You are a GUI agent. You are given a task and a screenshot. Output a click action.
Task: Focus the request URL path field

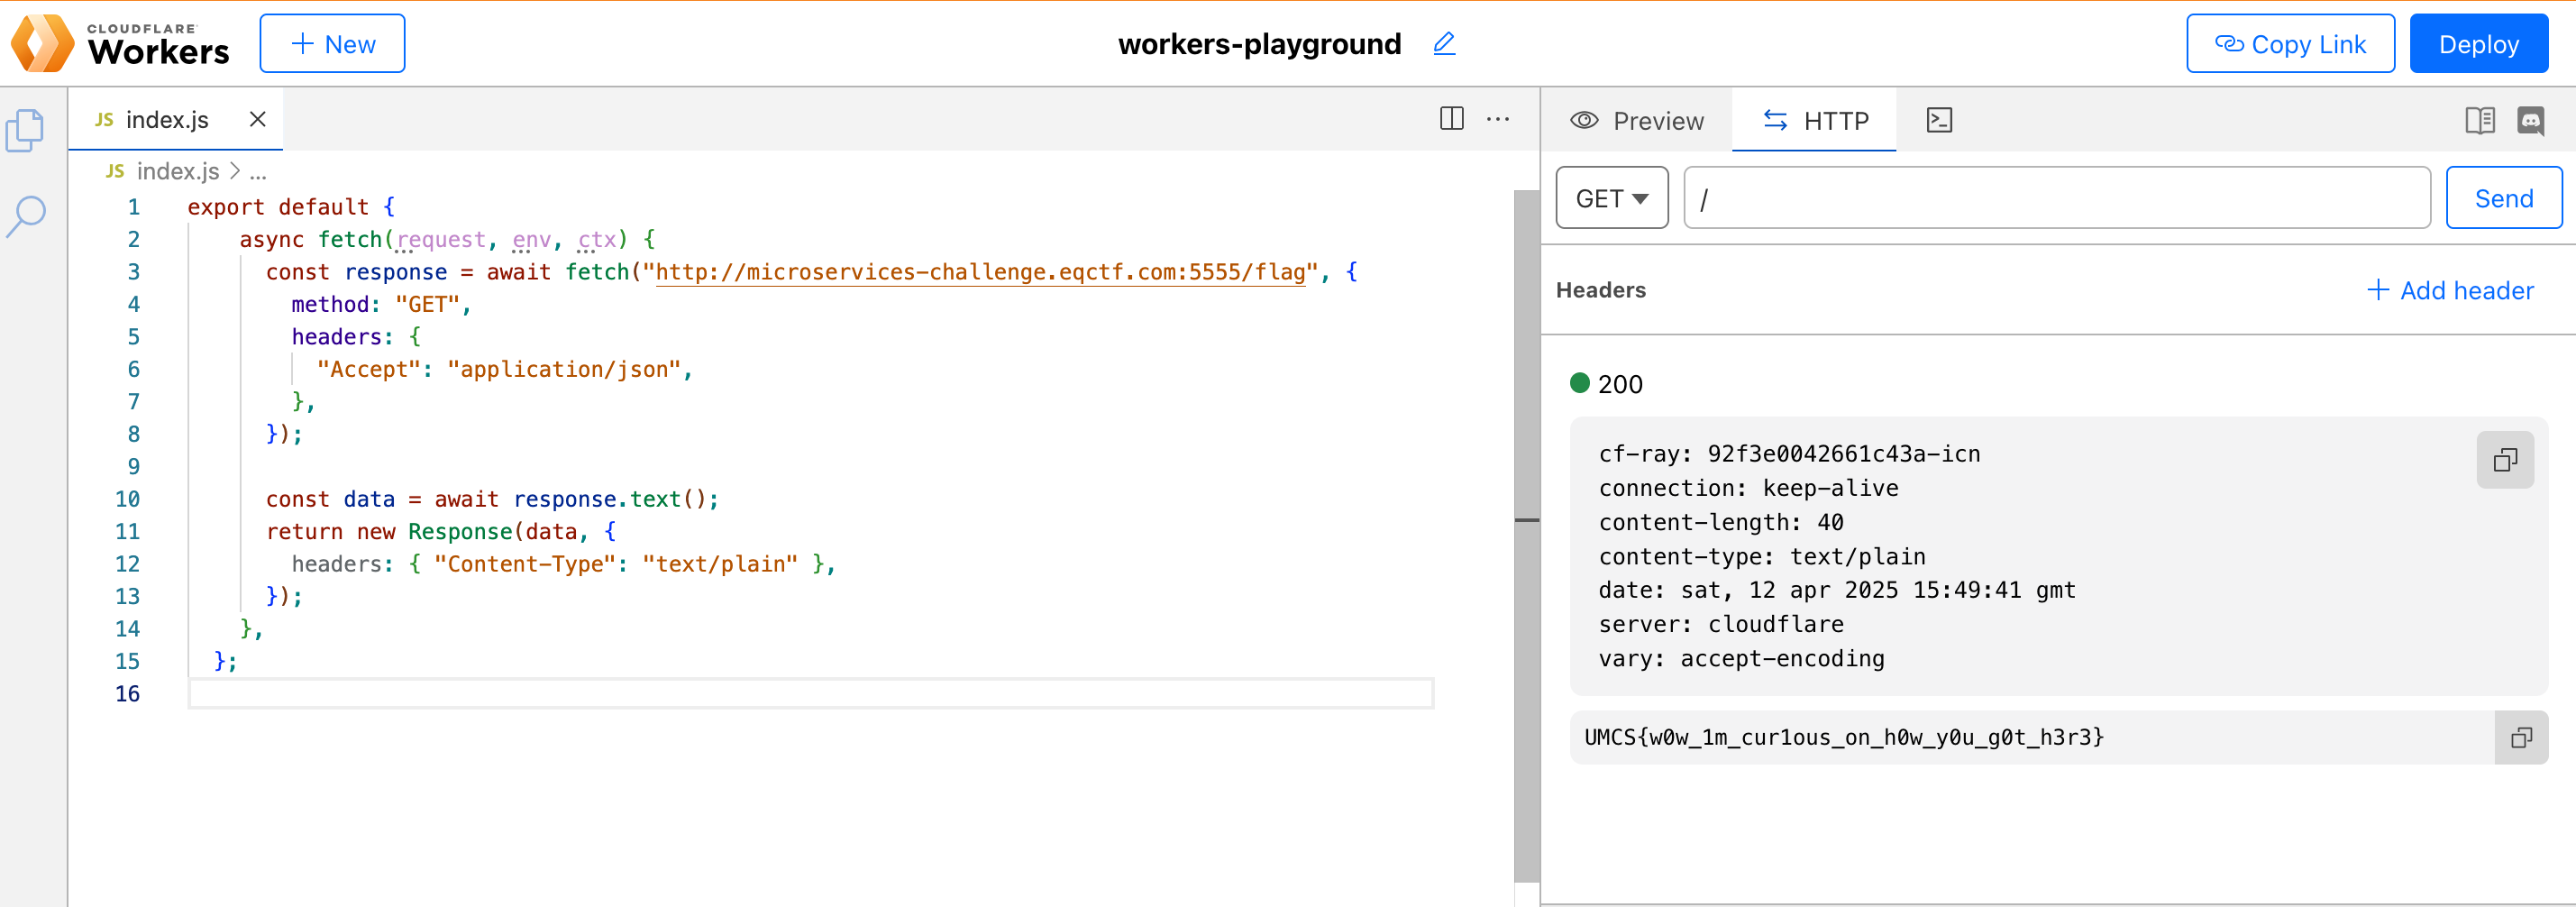(x=2057, y=198)
